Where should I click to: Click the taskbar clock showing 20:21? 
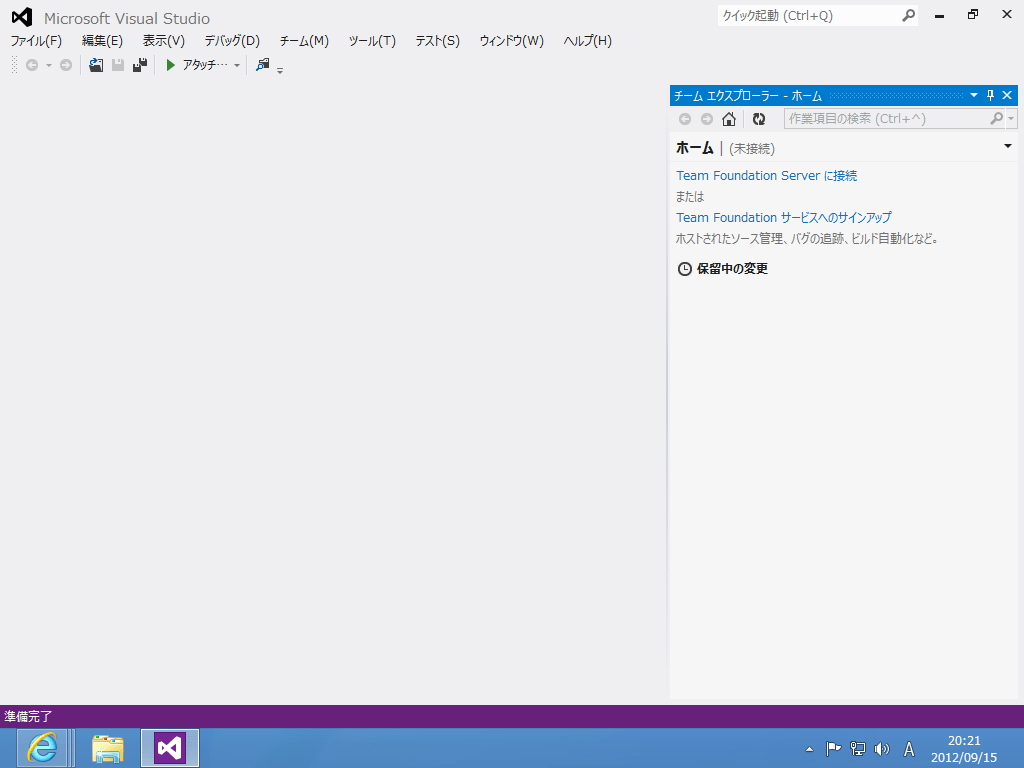tap(964, 749)
